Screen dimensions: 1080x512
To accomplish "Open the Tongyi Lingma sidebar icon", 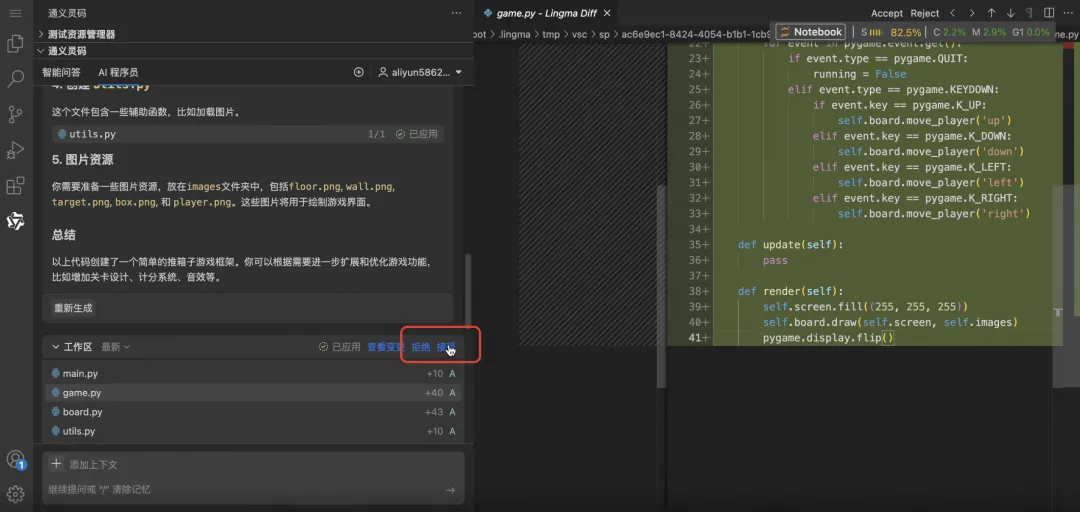I will [15, 221].
